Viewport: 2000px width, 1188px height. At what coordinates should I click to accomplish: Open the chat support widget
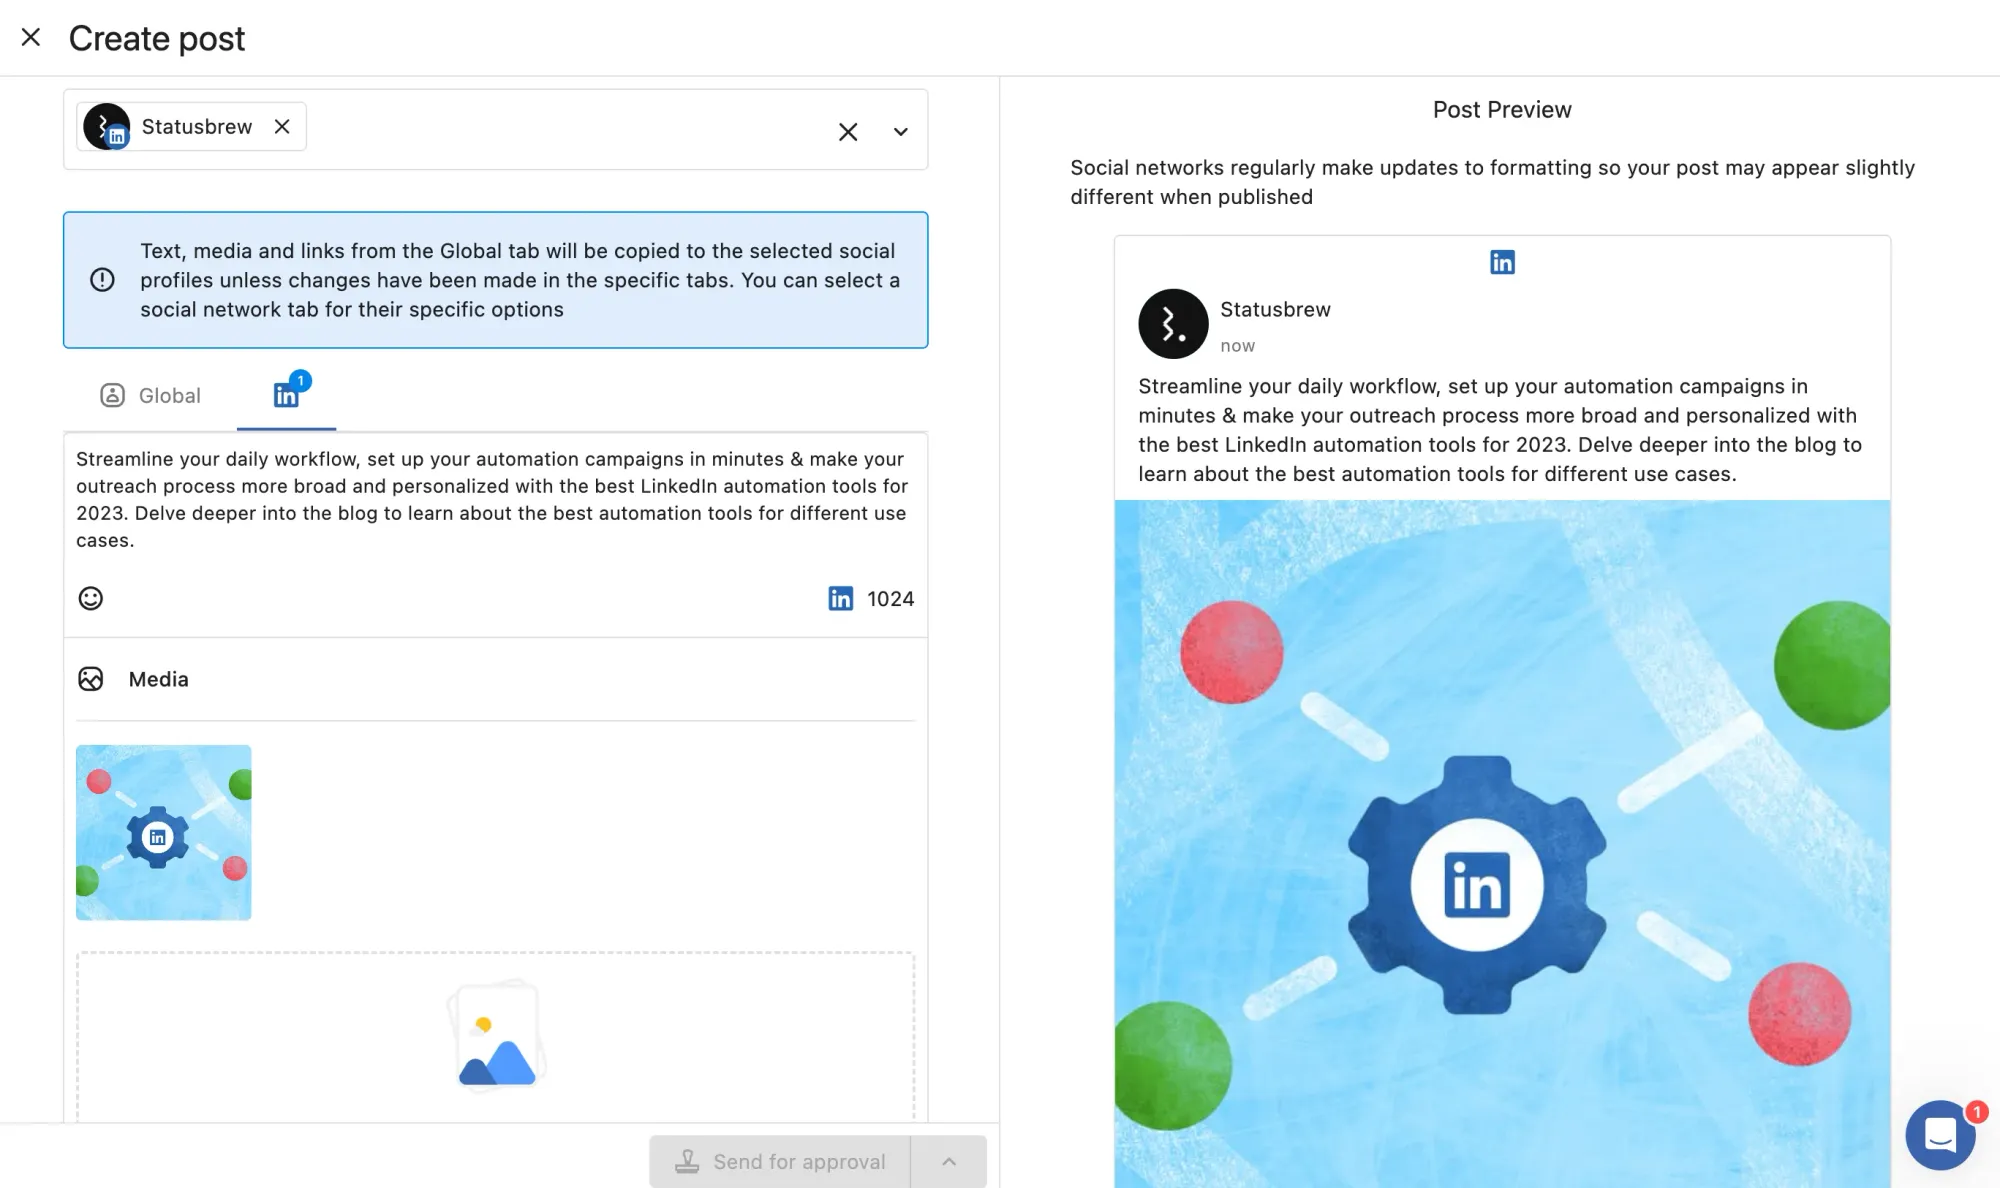[1939, 1134]
